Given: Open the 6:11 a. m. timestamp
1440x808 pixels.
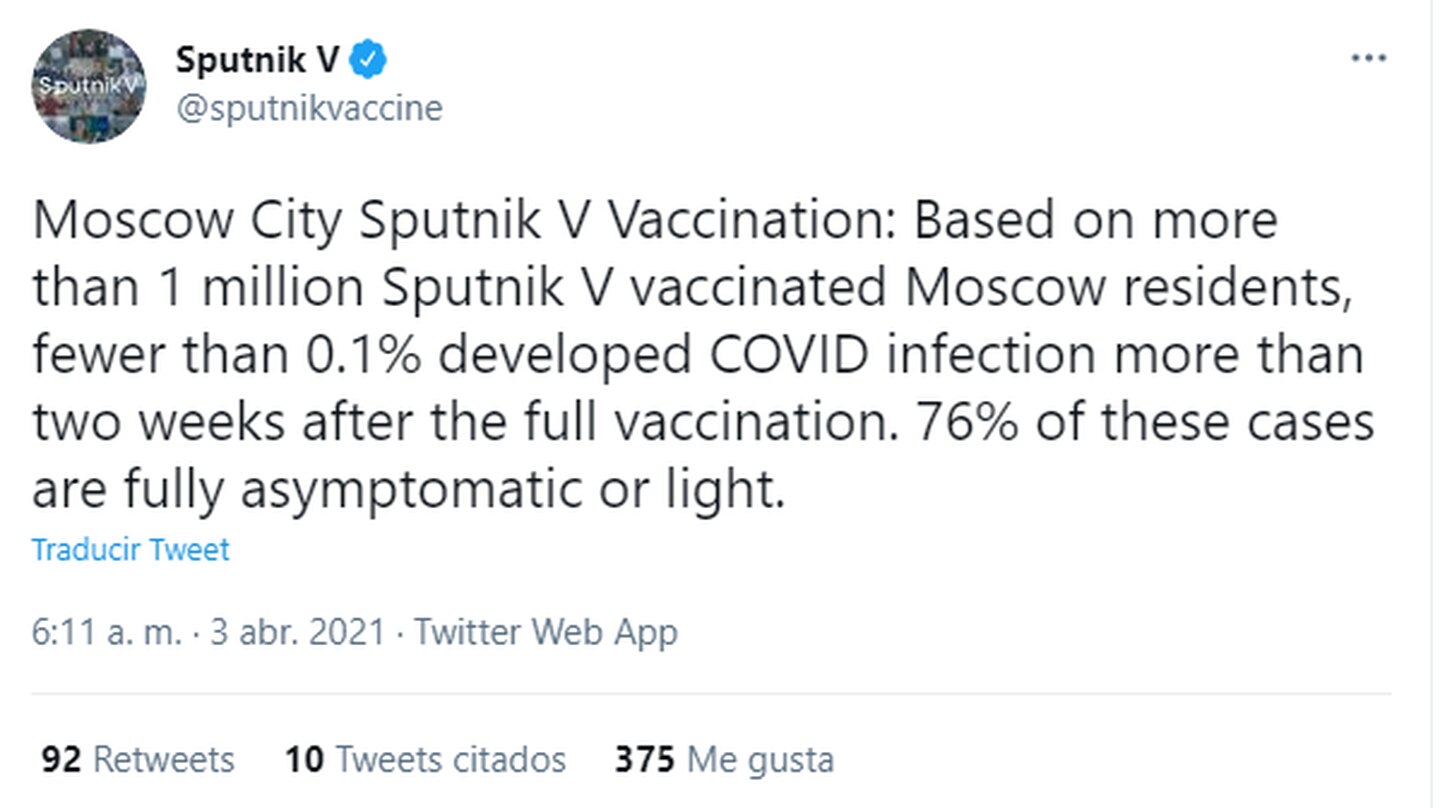Looking at the screenshot, I should tap(107, 632).
